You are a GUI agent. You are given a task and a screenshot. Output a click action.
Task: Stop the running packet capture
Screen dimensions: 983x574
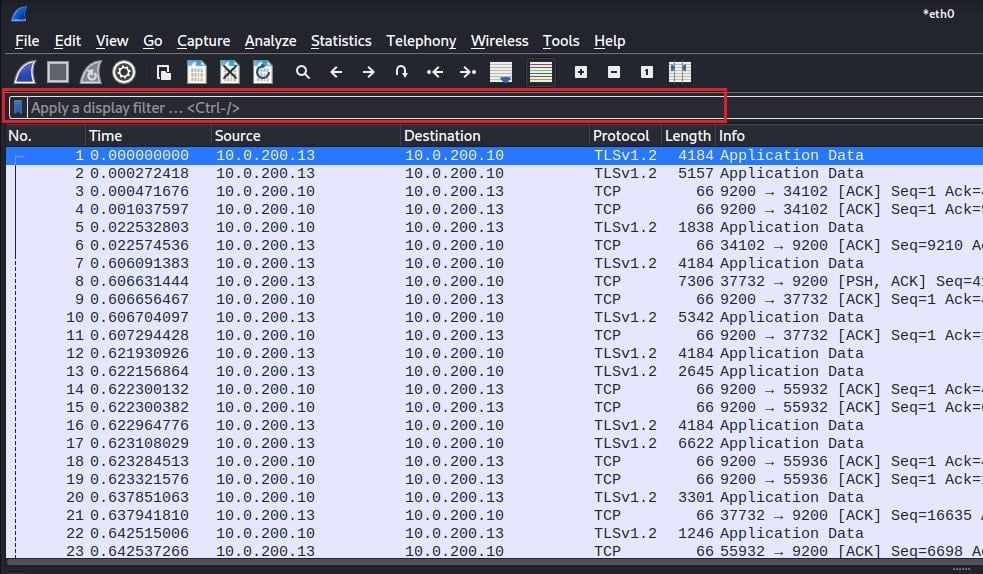[x=58, y=72]
